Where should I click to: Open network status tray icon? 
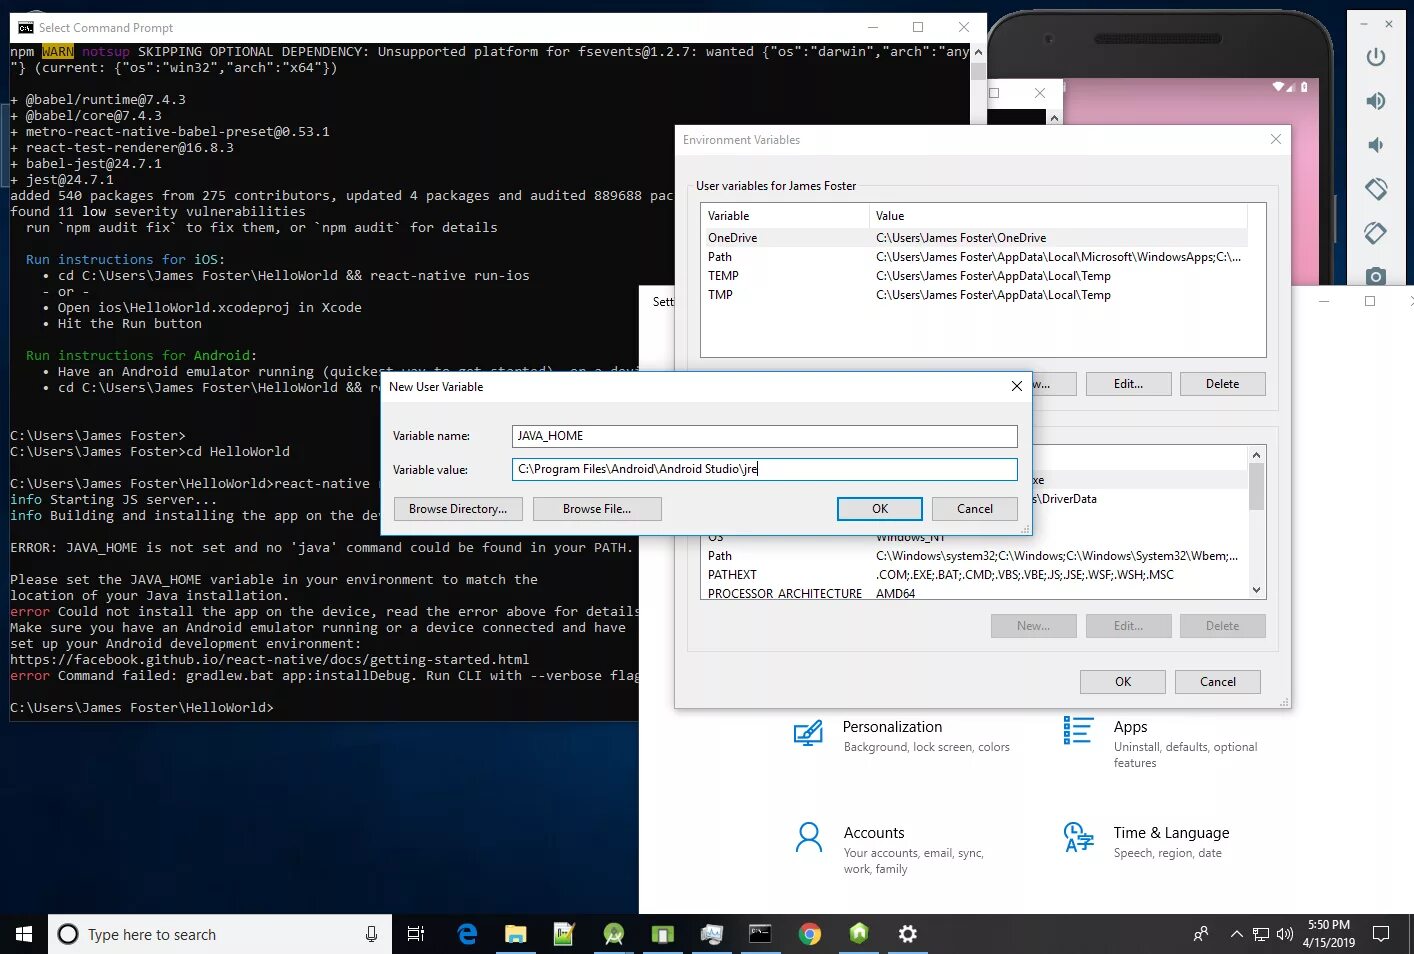pyautogui.click(x=1261, y=934)
